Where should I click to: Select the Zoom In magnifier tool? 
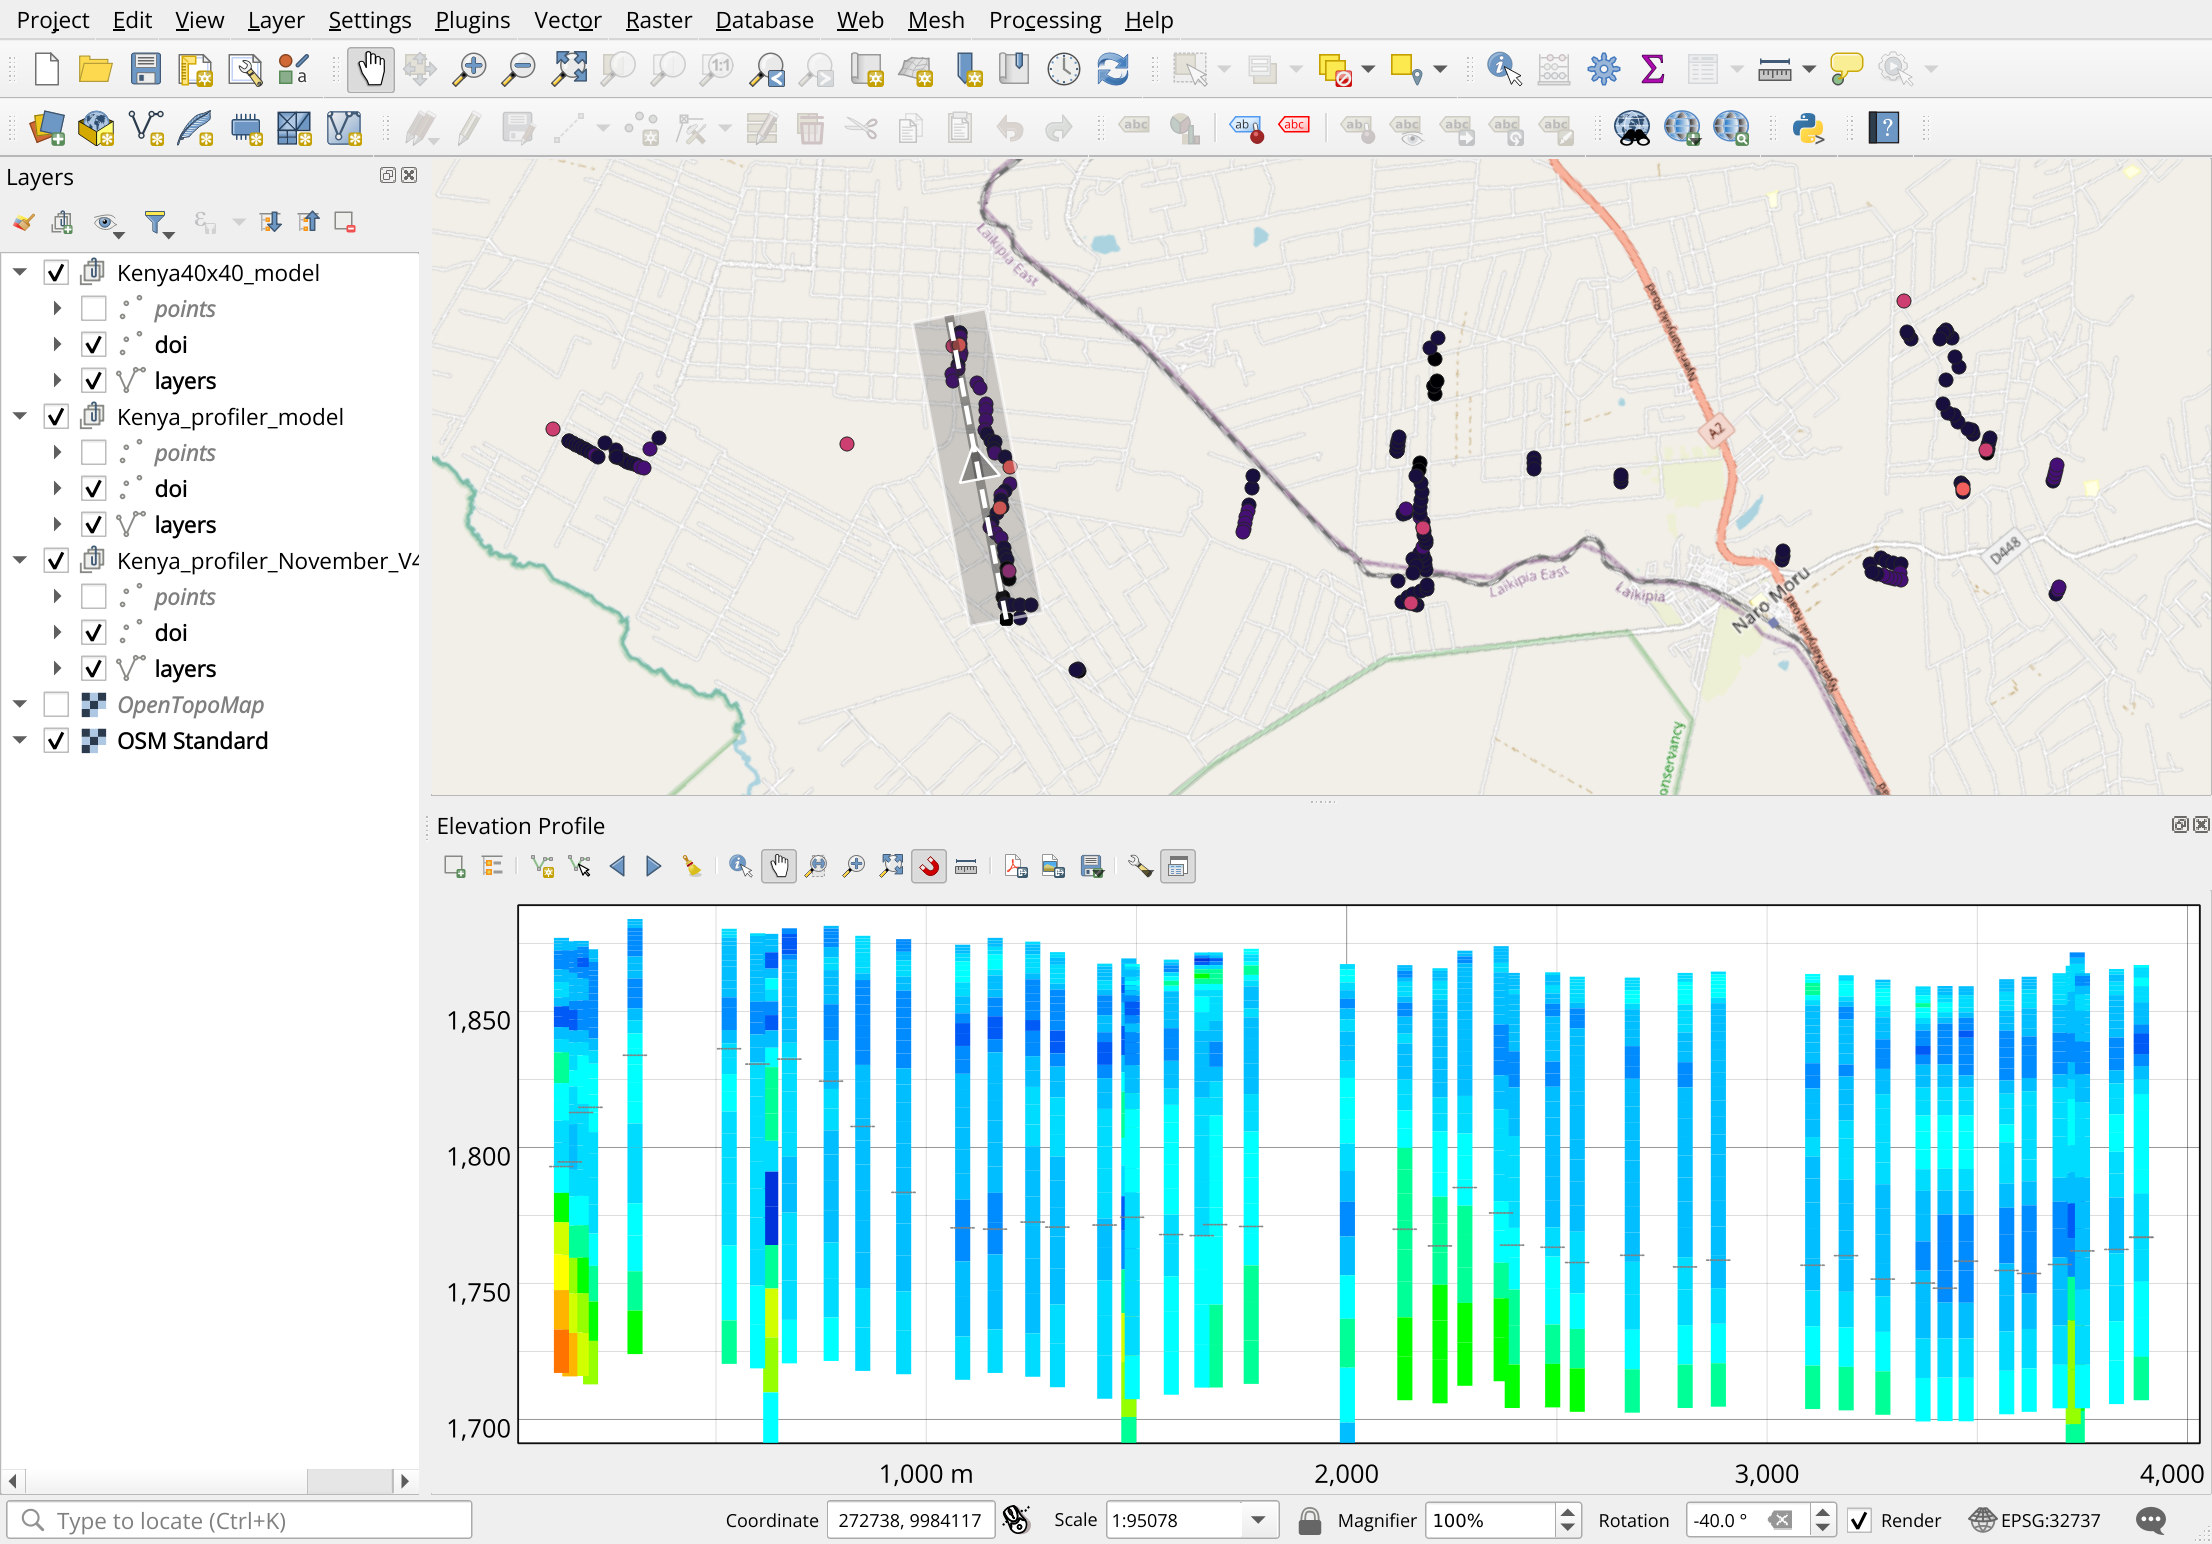pos(468,69)
